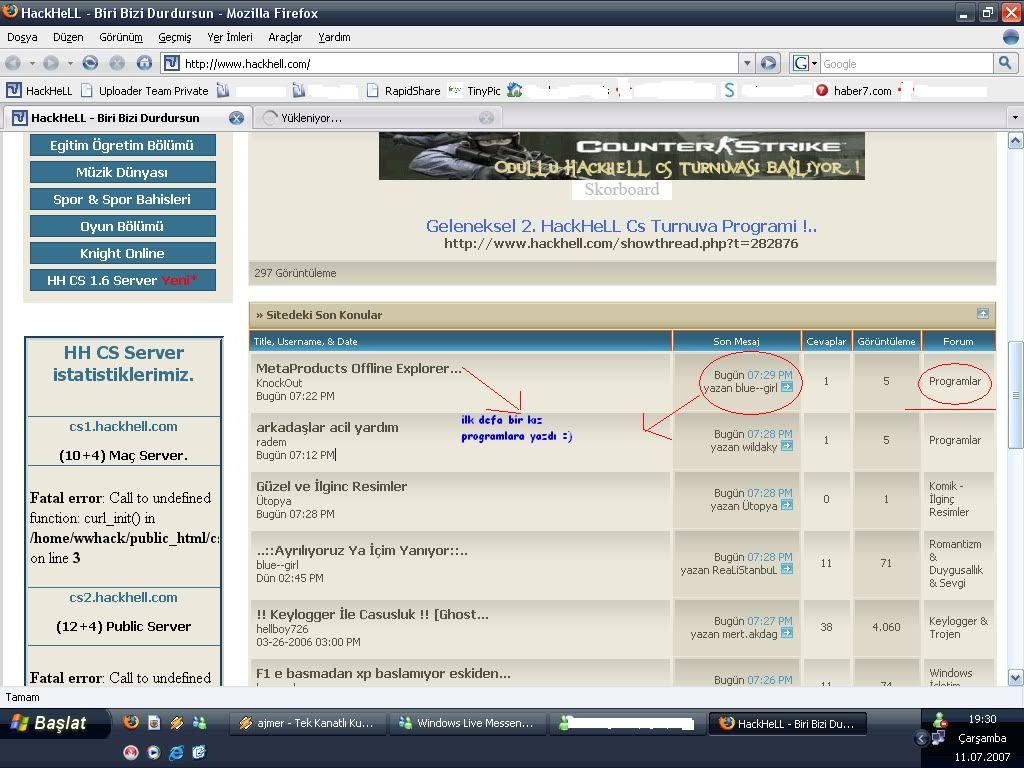The height and width of the screenshot is (768, 1024).
Task: Open the cs2.hackhell.com link
Action: (x=123, y=598)
